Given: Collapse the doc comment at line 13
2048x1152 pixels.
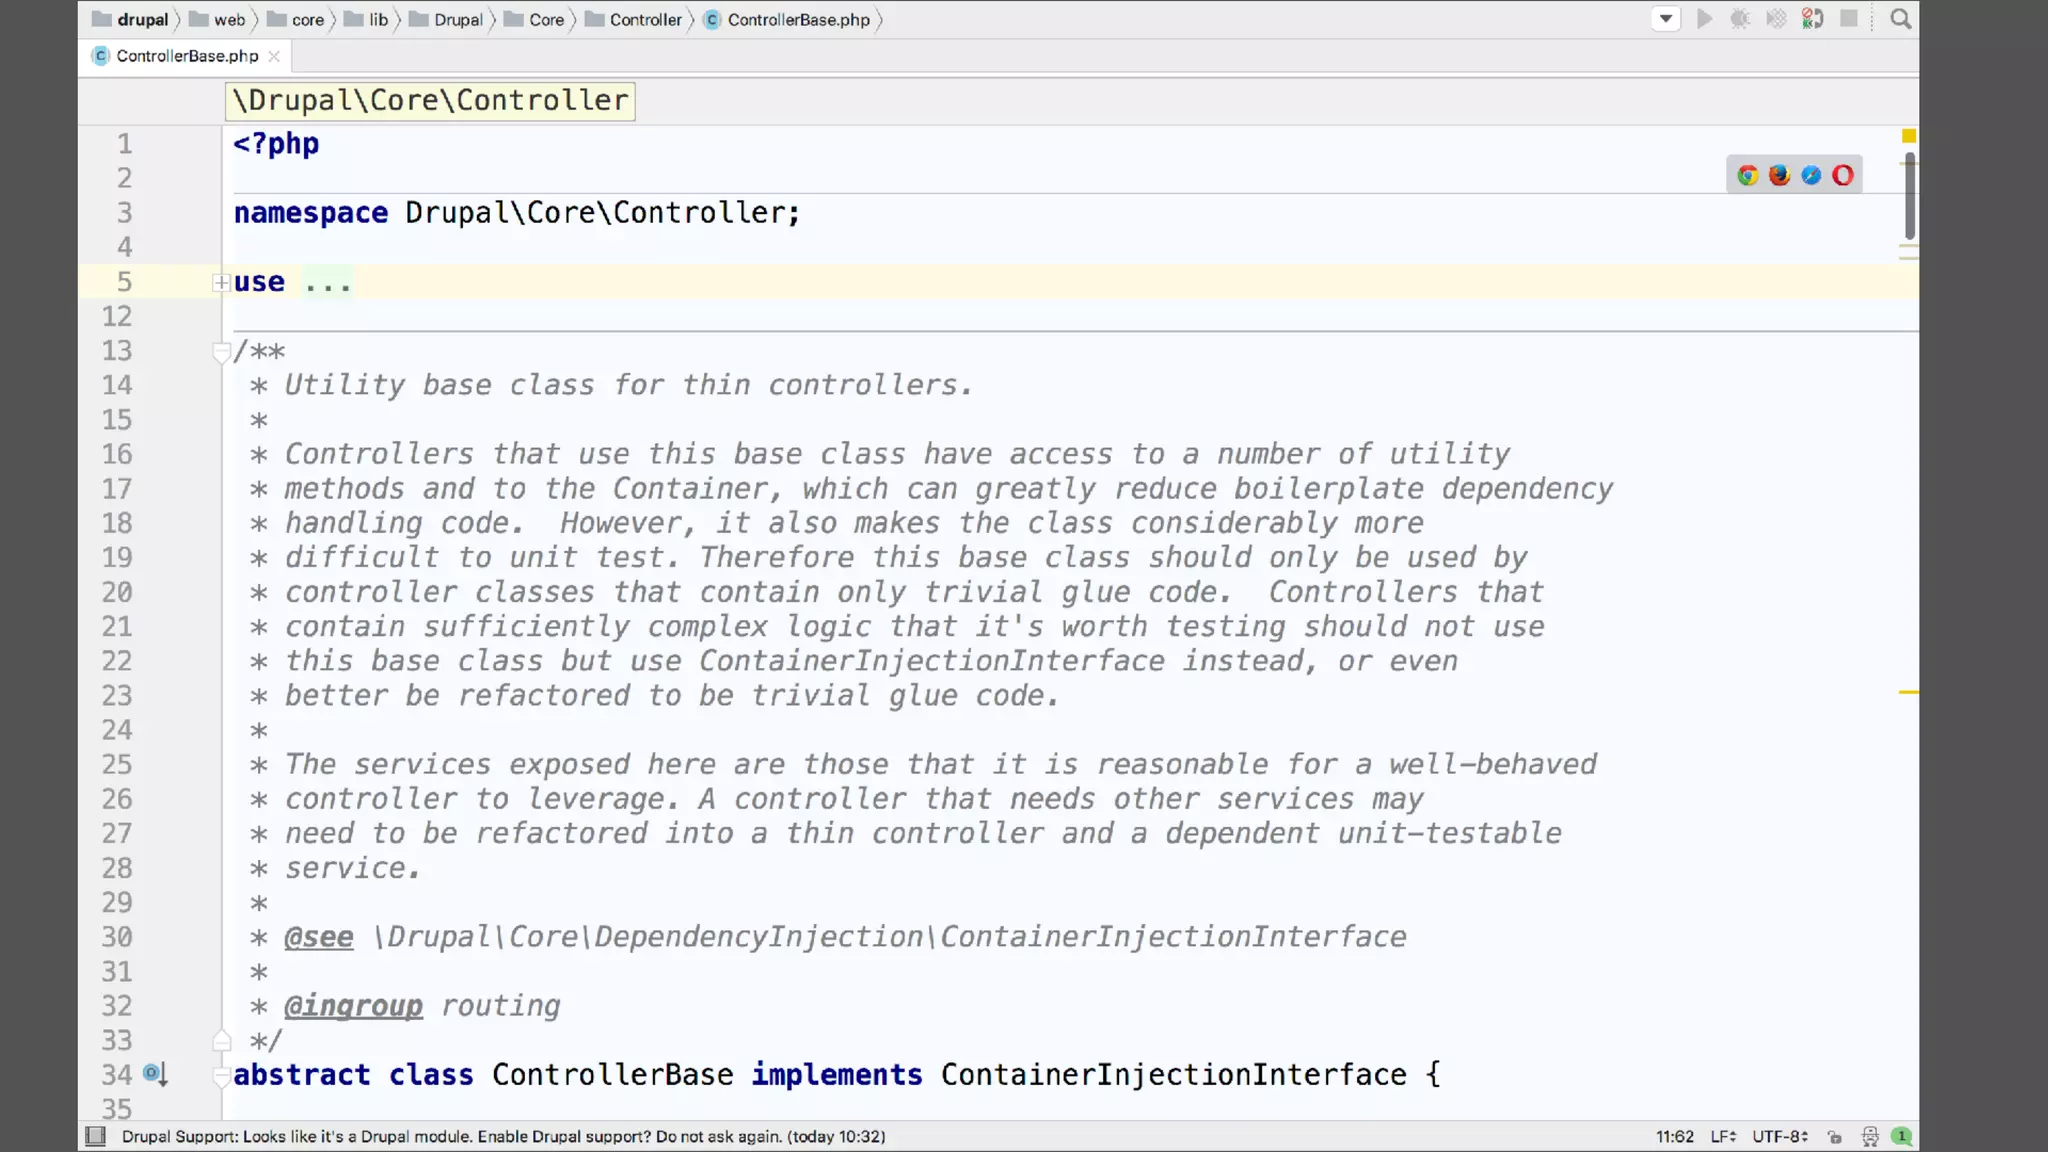Looking at the screenshot, I should [x=221, y=352].
